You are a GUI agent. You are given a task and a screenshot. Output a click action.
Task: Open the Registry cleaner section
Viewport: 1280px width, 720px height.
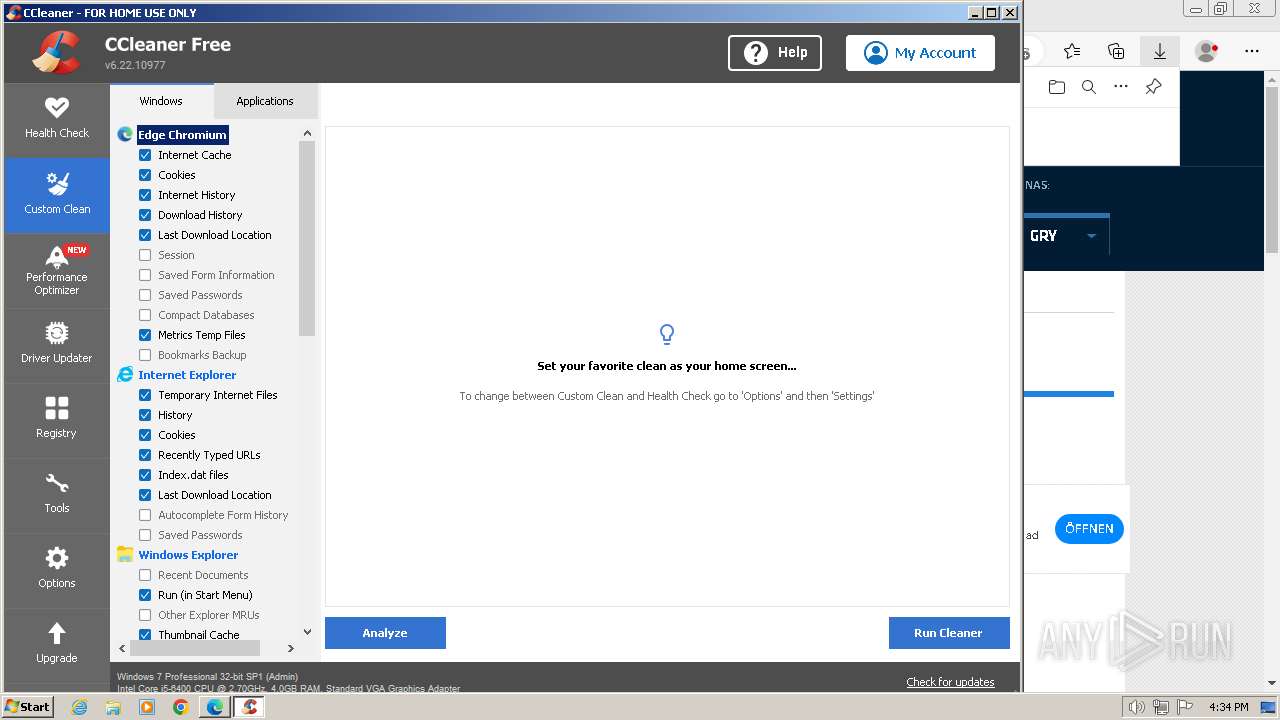pyautogui.click(x=57, y=420)
